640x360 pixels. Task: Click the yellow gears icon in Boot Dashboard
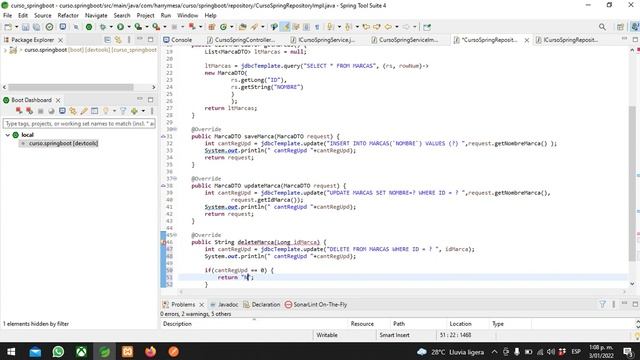pyautogui.click(x=73, y=111)
